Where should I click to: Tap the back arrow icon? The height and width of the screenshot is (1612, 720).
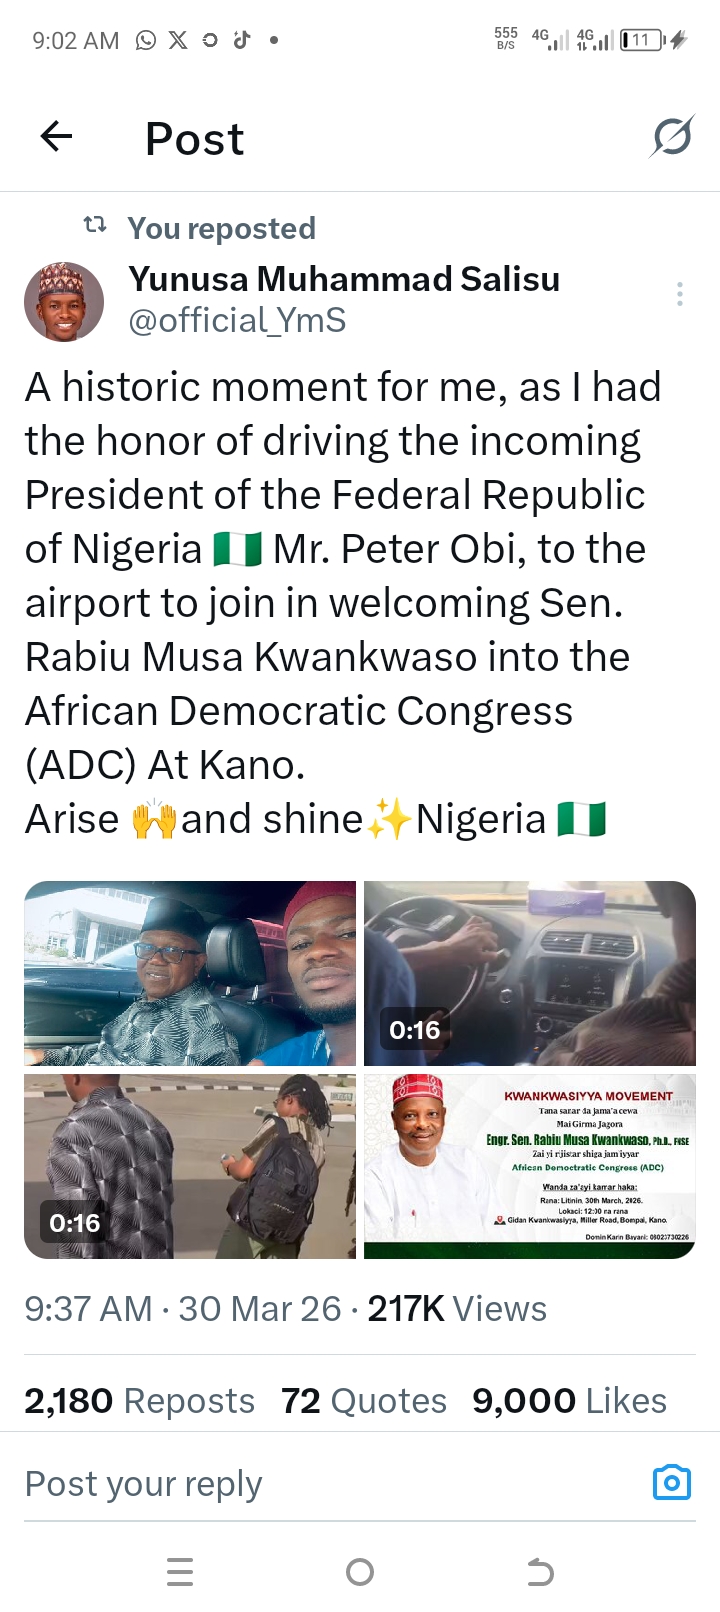57,137
